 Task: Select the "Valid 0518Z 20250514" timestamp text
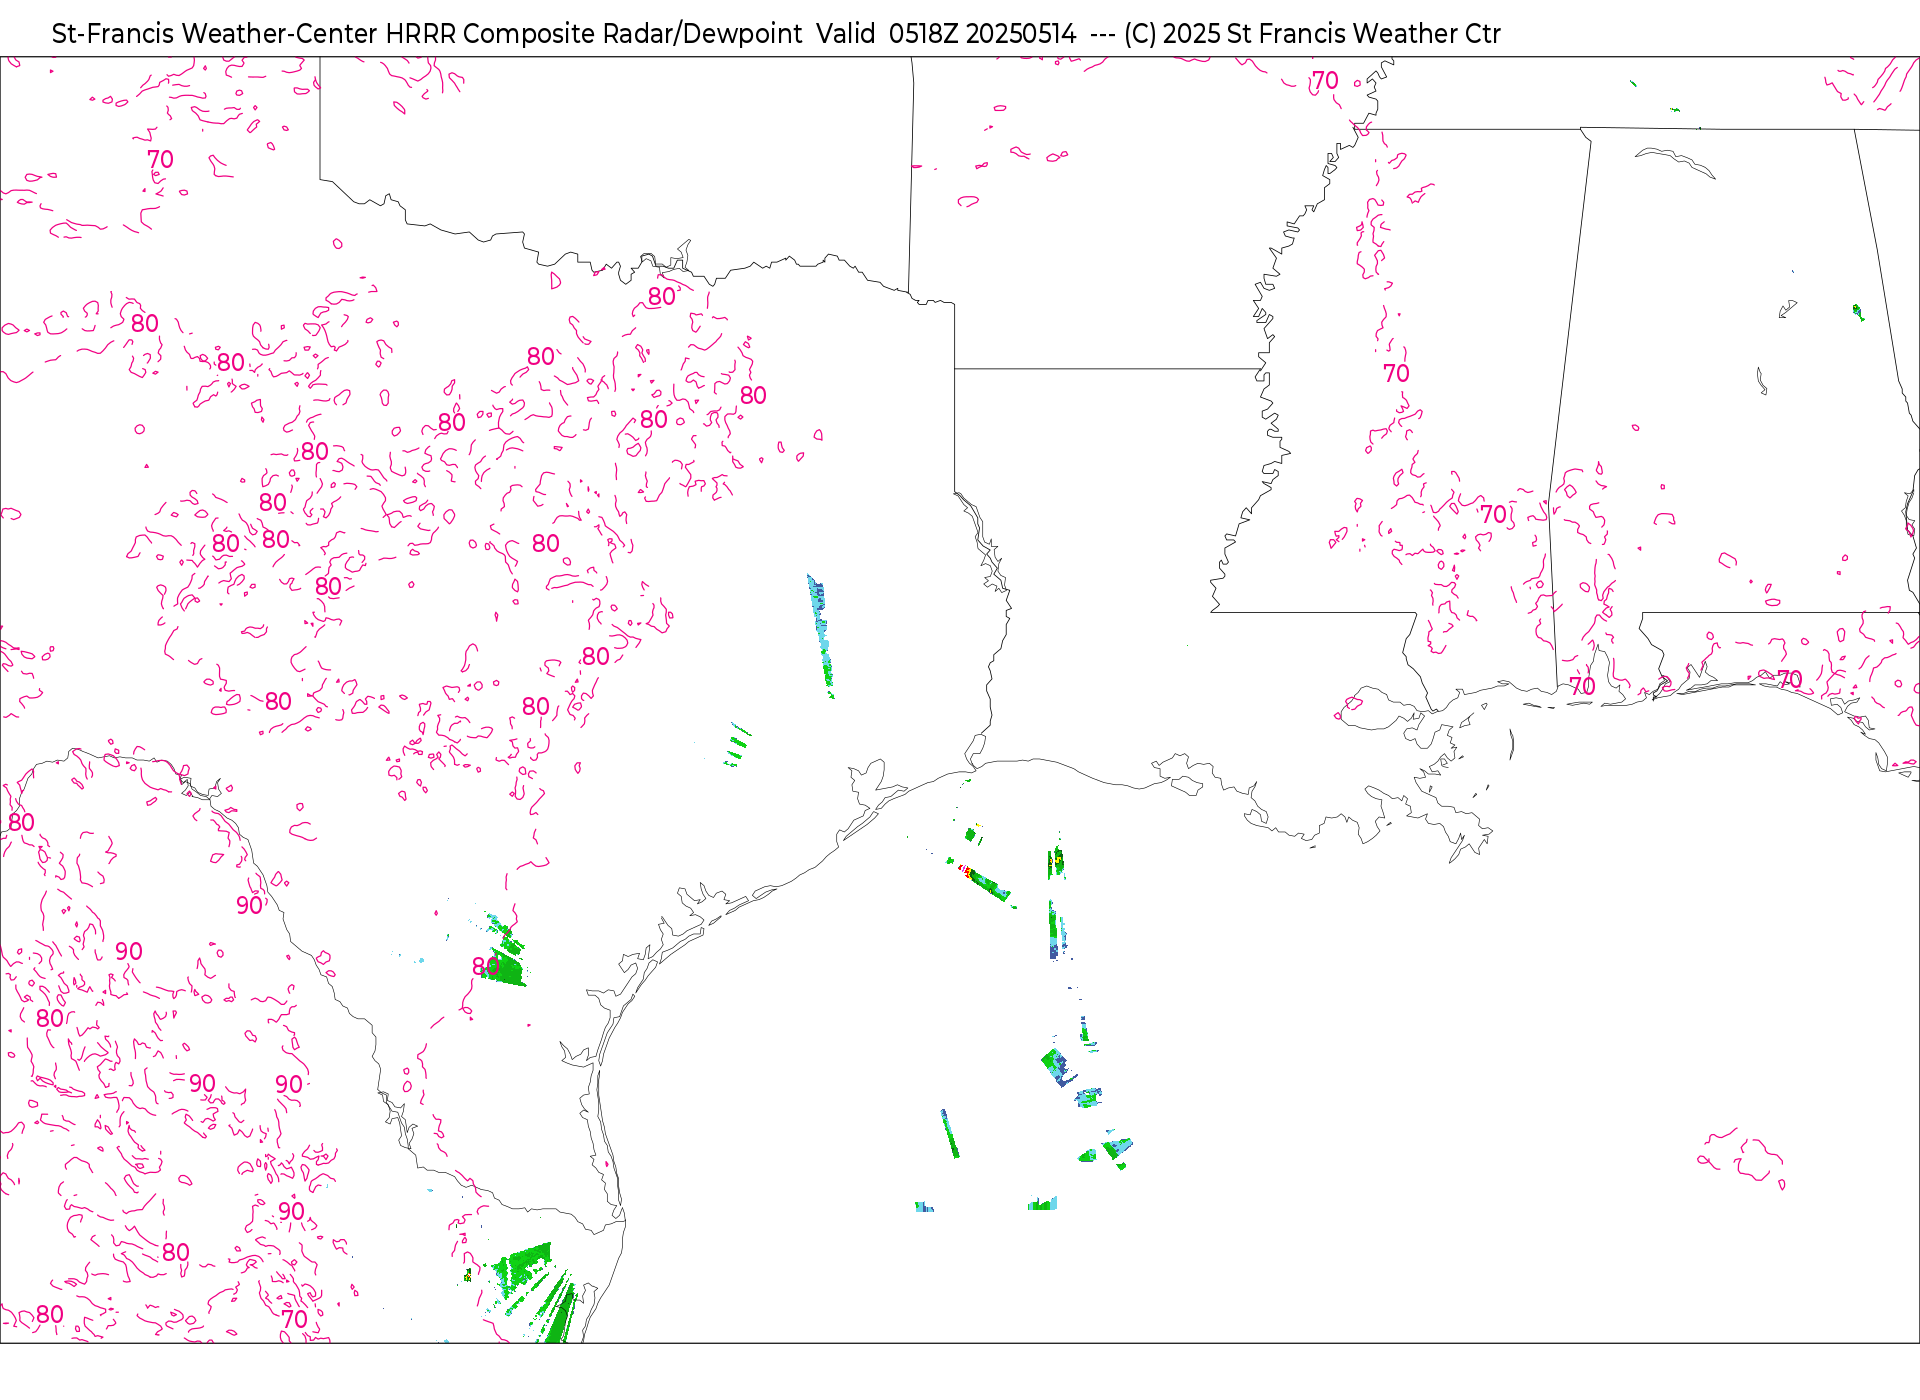(946, 34)
